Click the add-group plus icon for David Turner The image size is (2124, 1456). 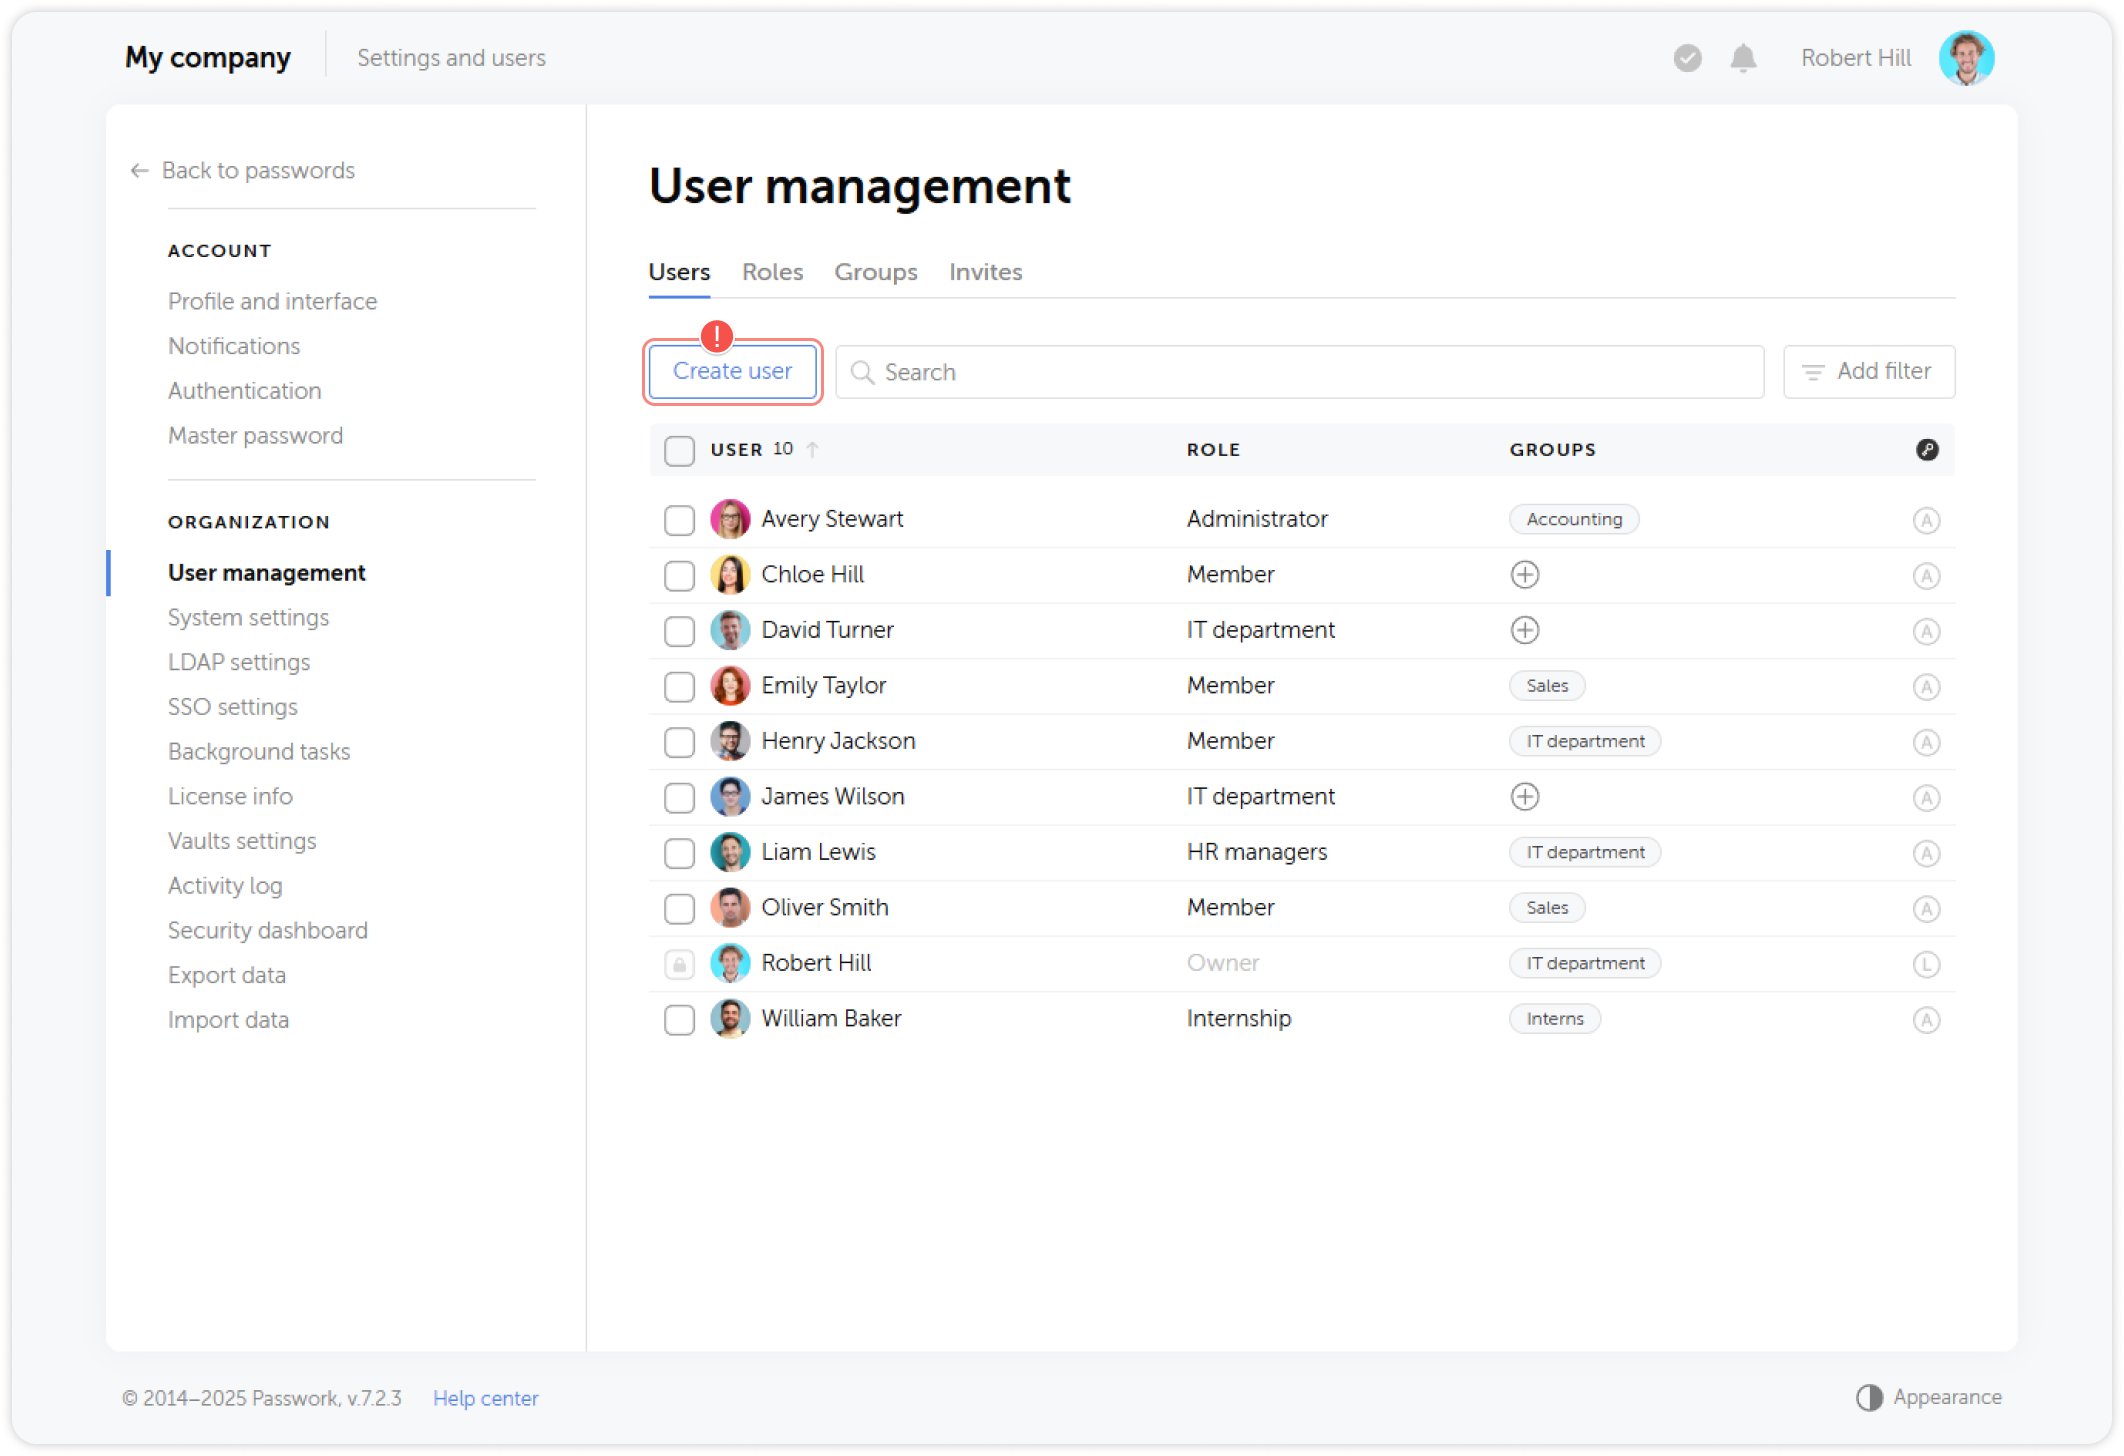[1524, 630]
